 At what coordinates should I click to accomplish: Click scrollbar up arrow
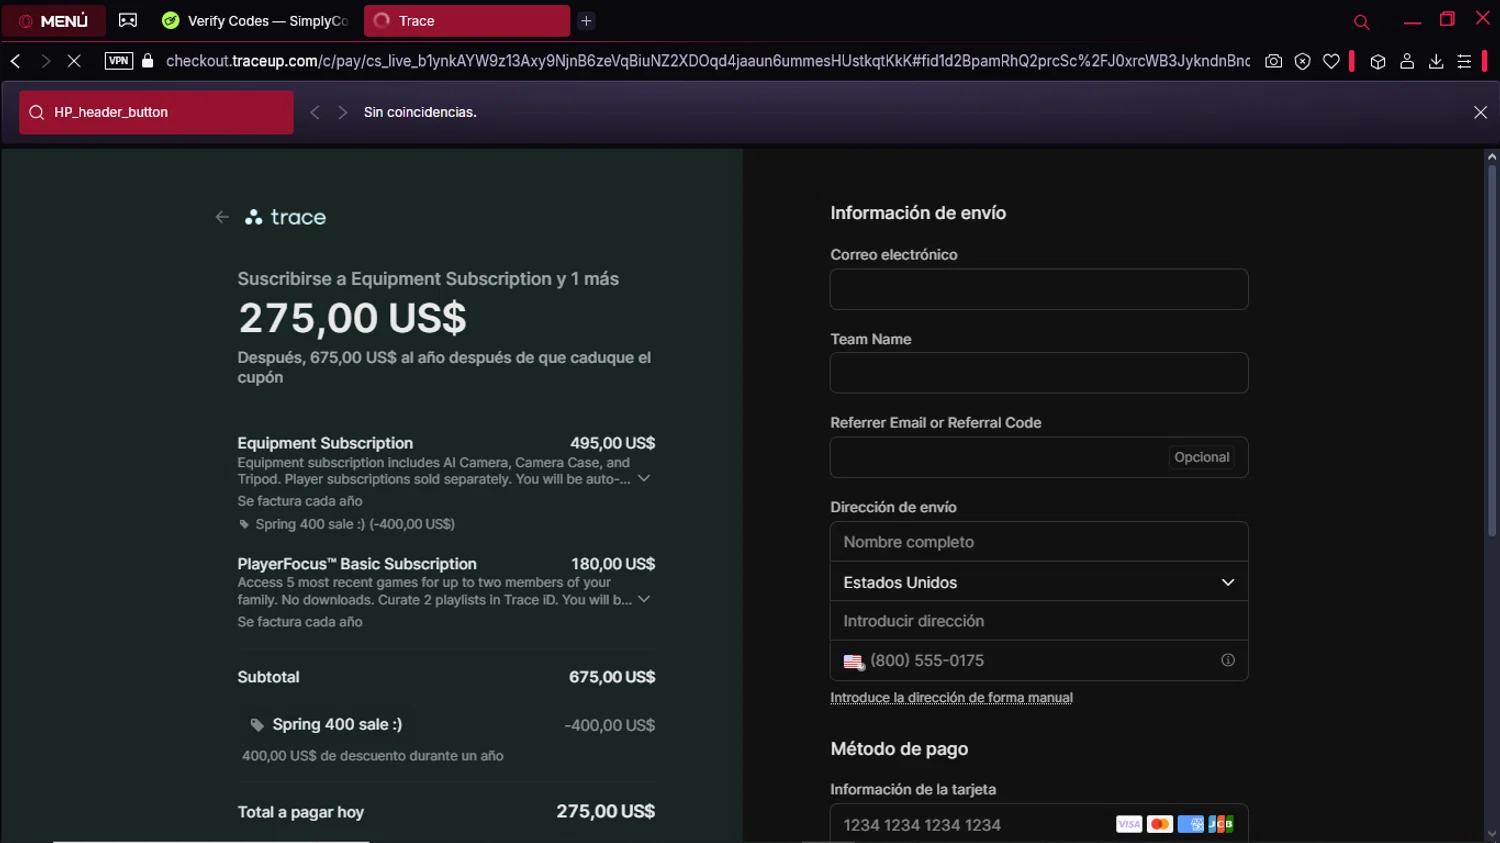point(1491,157)
